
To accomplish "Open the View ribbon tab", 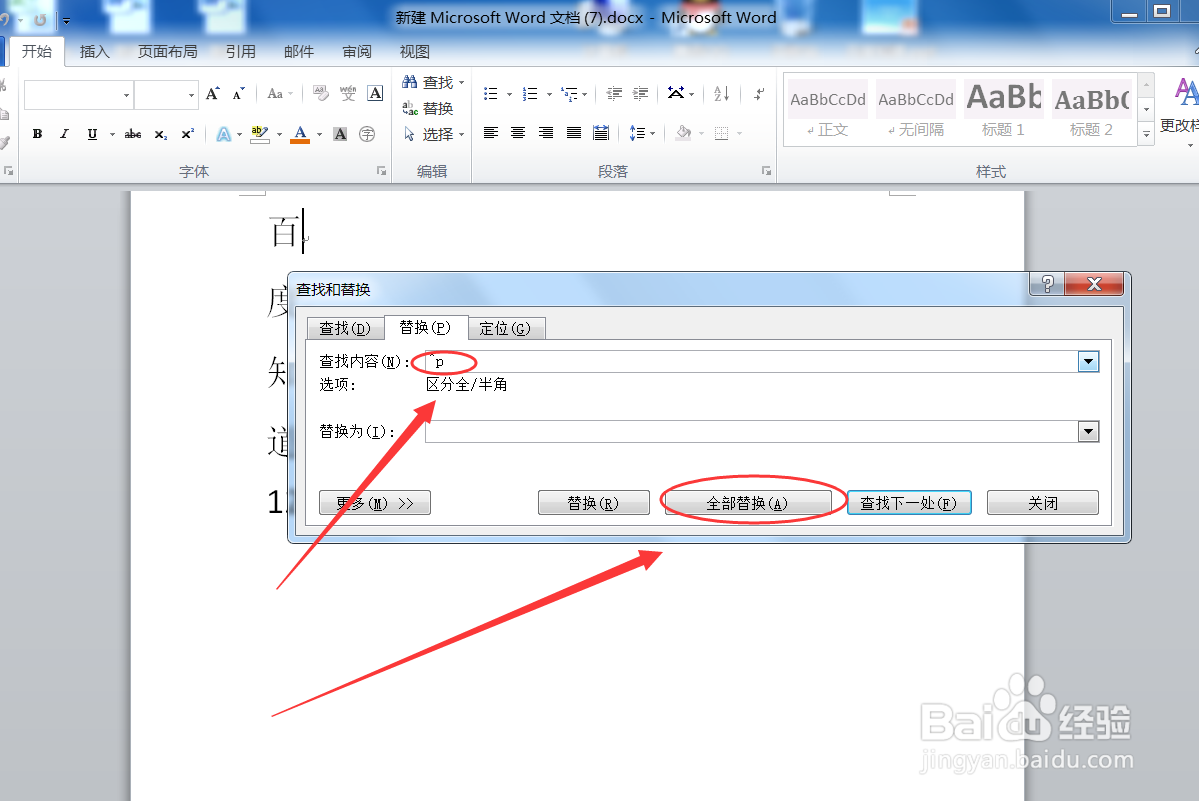I will point(414,51).
